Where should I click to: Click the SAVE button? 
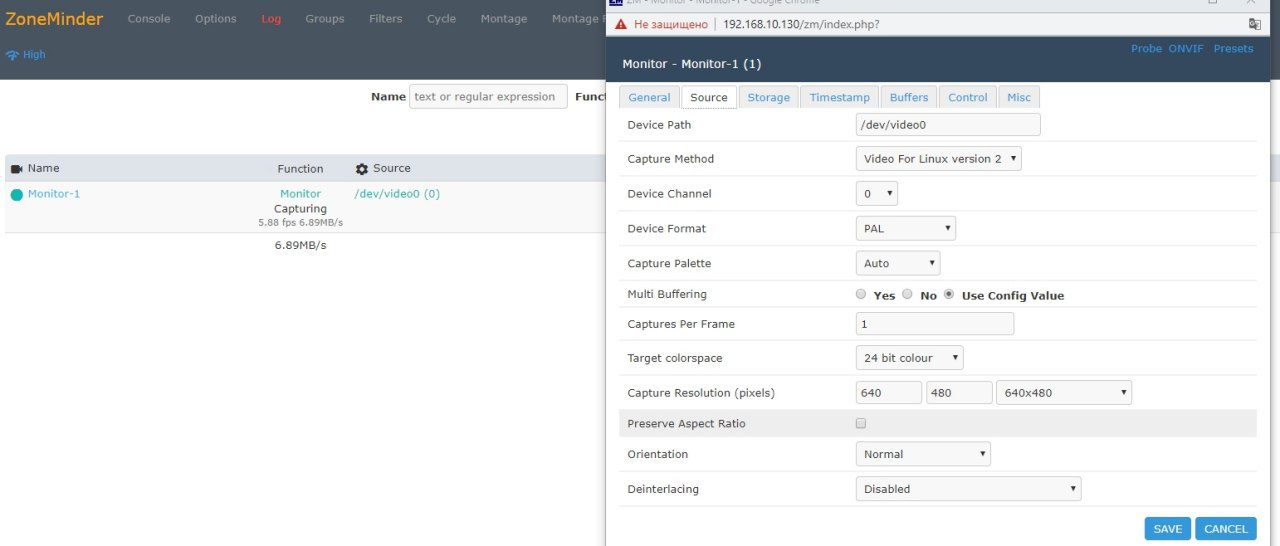tap(1167, 529)
